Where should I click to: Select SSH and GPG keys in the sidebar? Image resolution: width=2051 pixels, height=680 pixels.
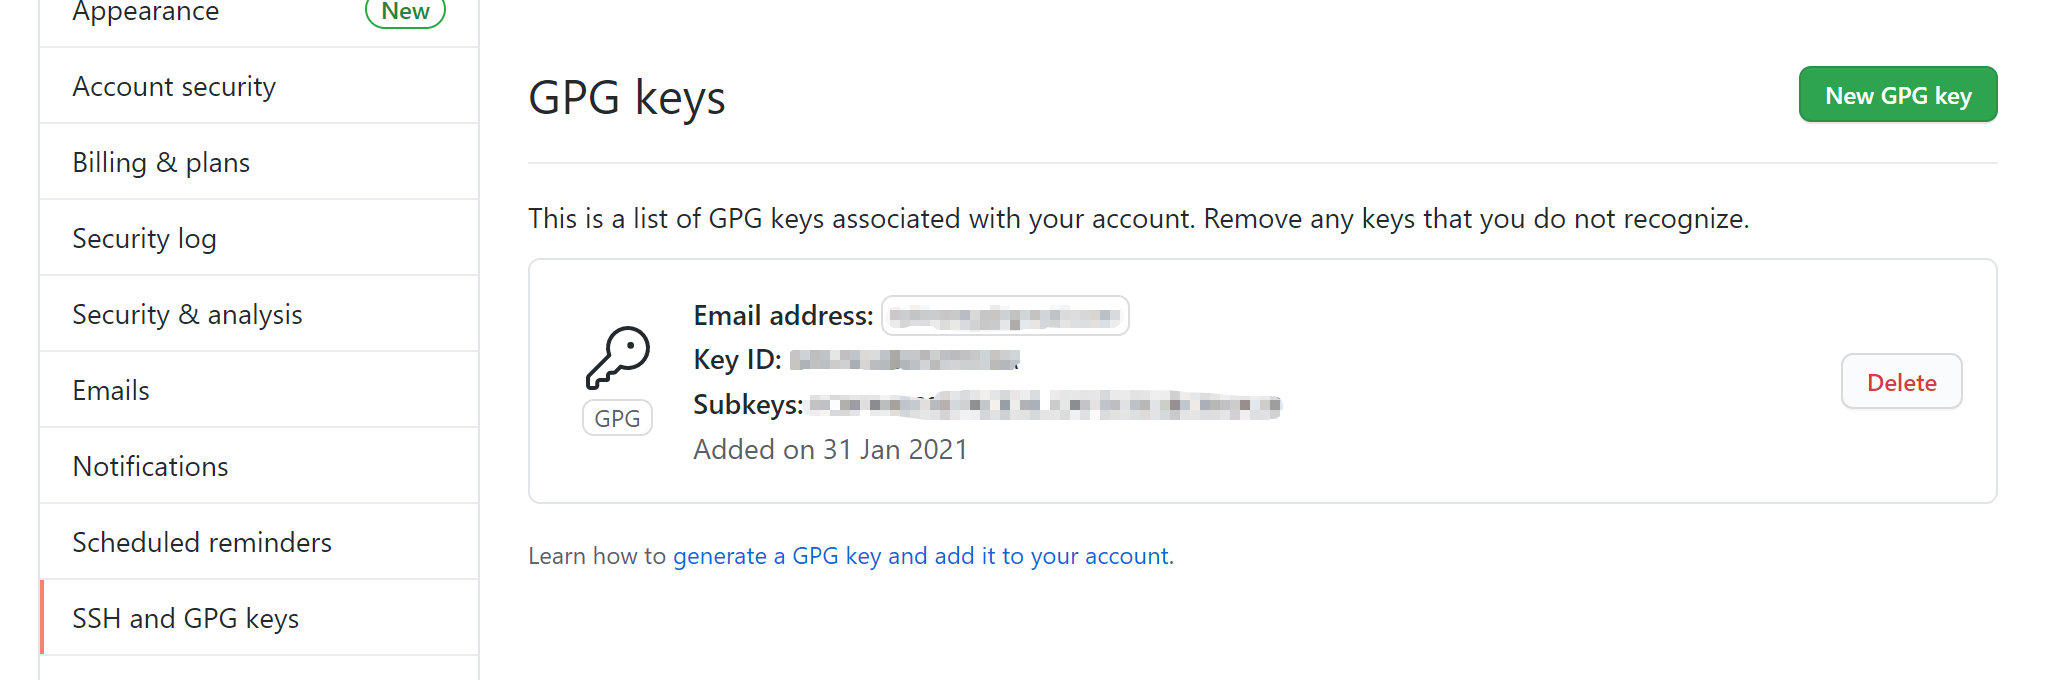coord(185,618)
